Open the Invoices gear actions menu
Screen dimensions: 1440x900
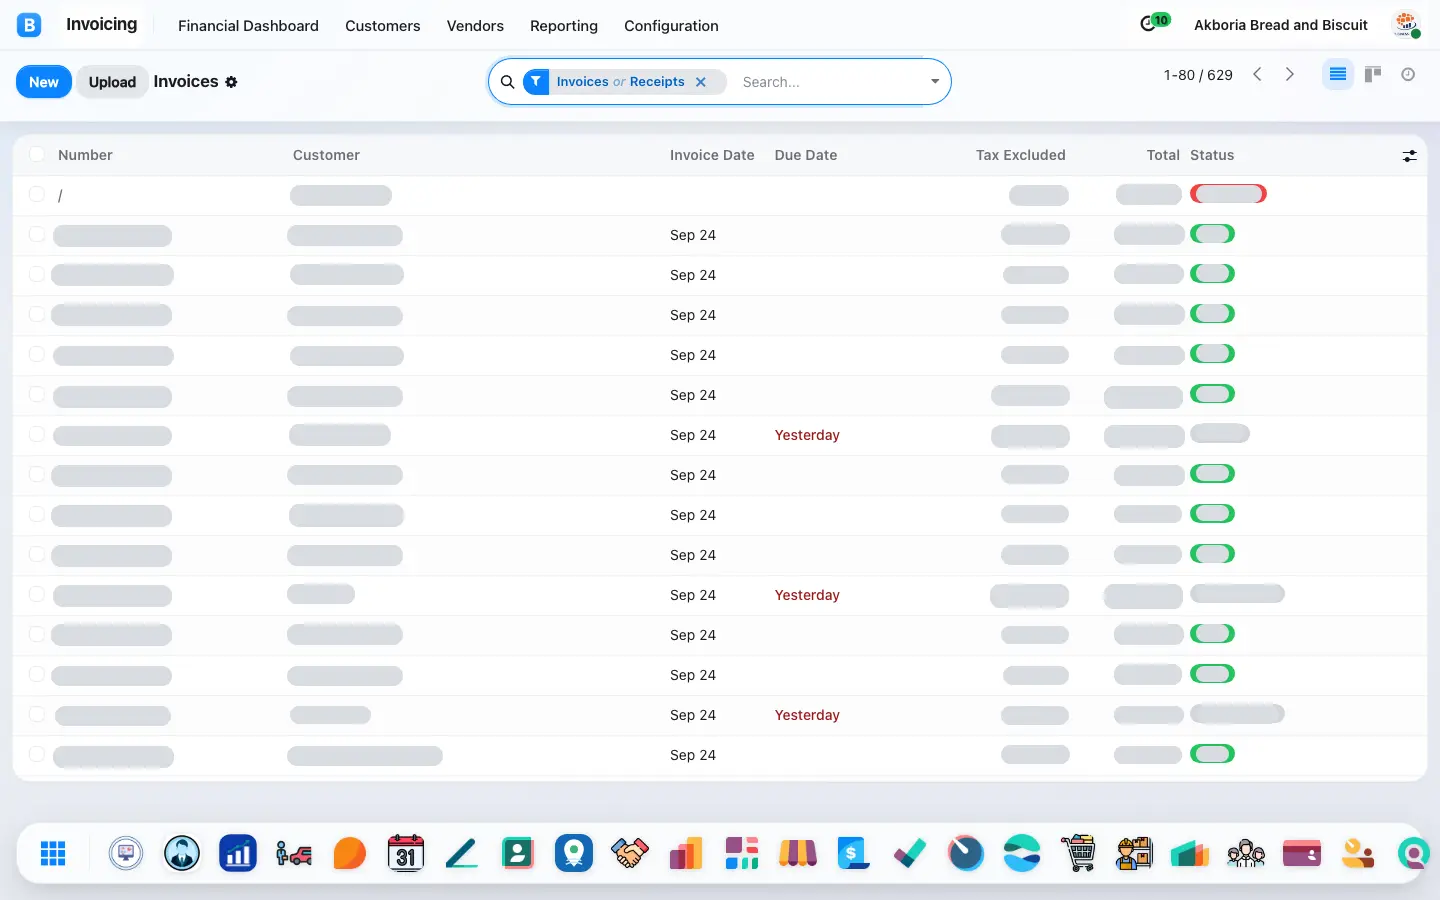(x=231, y=82)
